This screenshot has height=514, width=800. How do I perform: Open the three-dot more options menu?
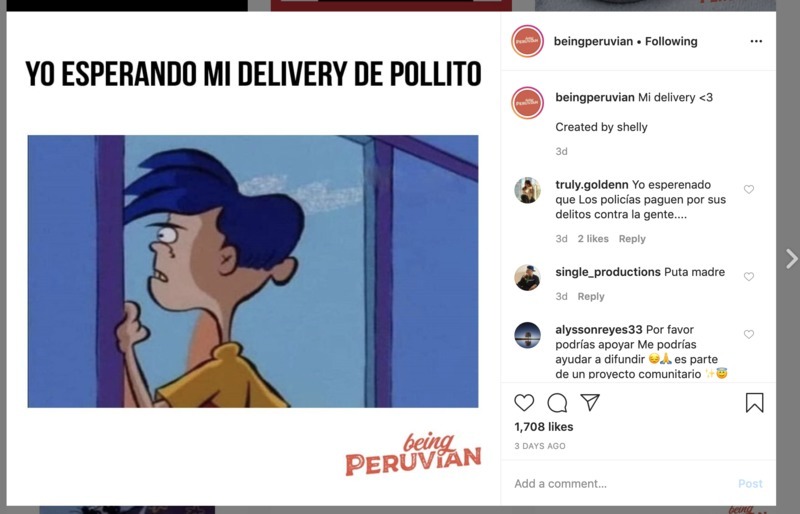pyautogui.click(x=756, y=41)
